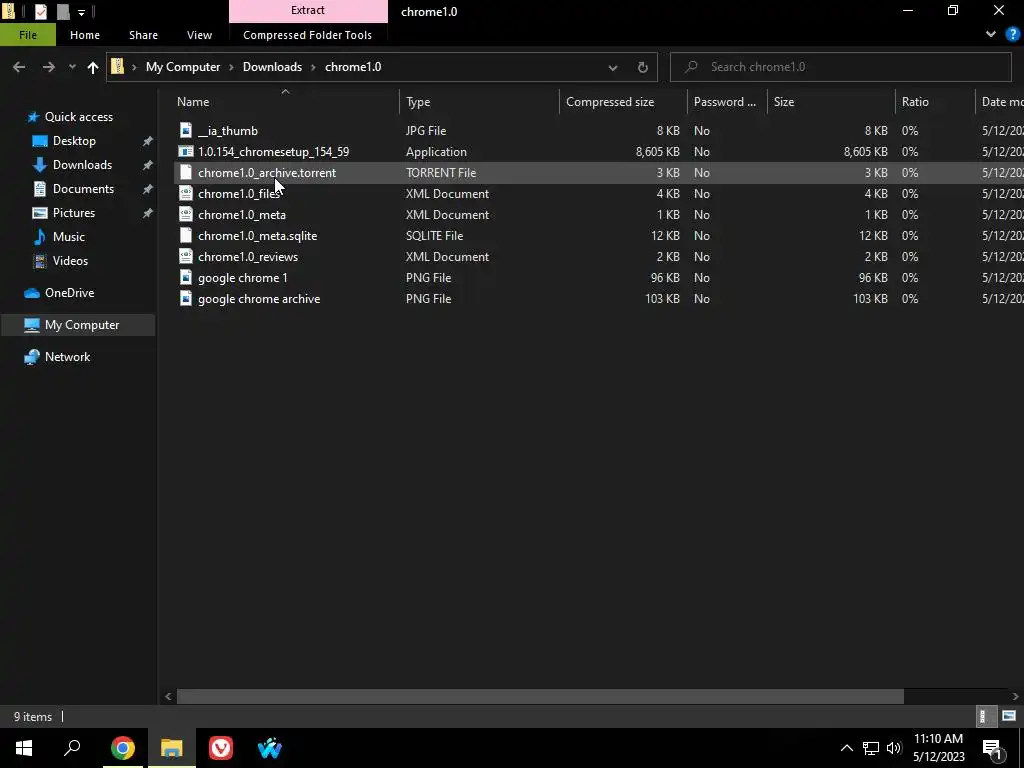Select Music in the navigation pane

(x=68, y=237)
